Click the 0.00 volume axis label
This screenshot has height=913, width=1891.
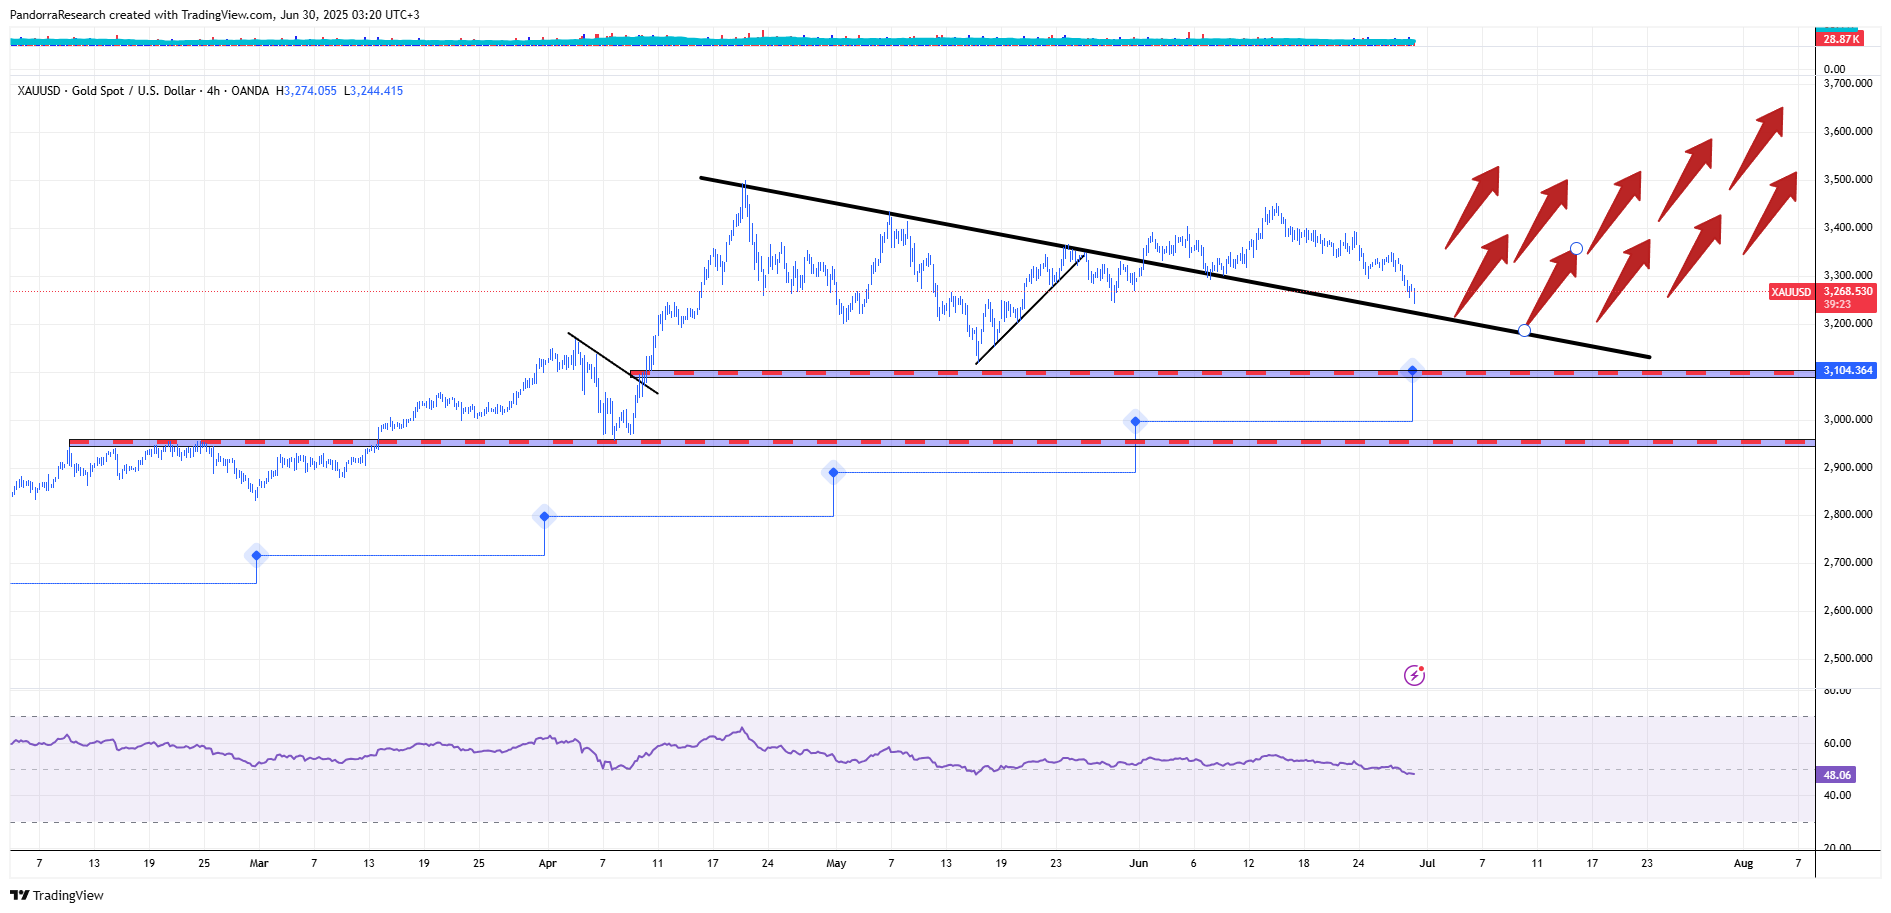coord(1834,69)
